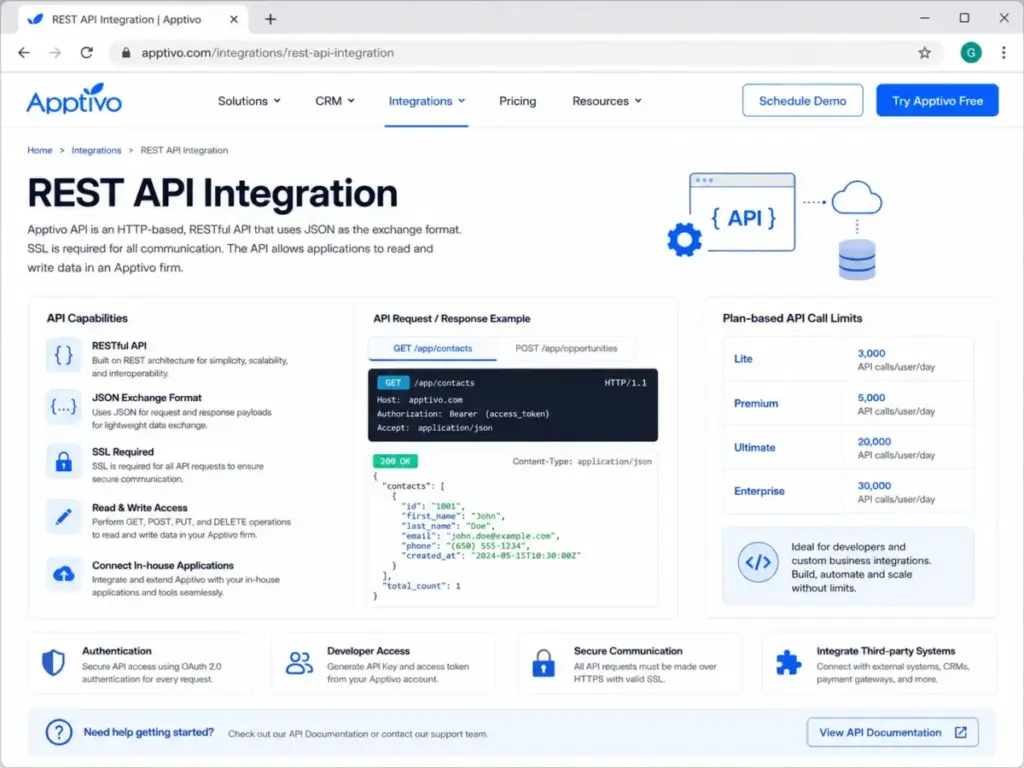
Task: Click the API Request / Response Example title
Action: tap(451, 319)
